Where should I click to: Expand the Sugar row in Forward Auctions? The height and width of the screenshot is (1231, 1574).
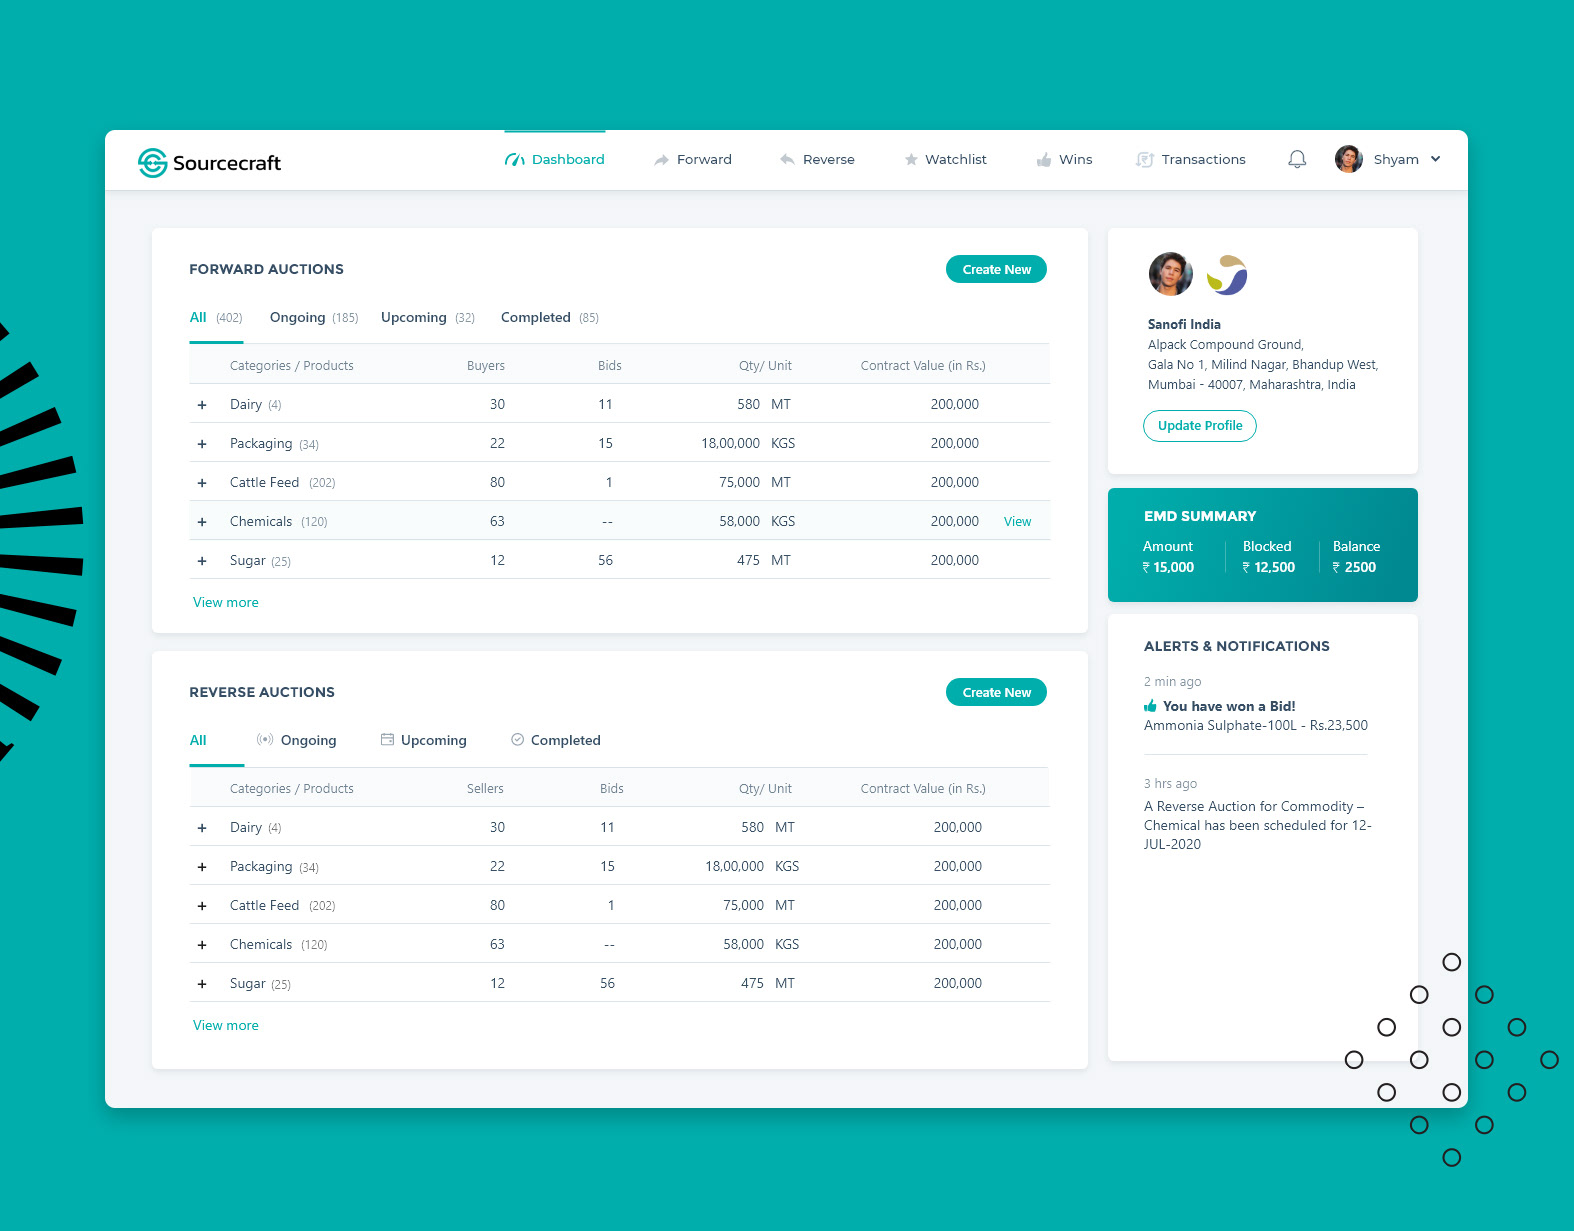(202, 561)
